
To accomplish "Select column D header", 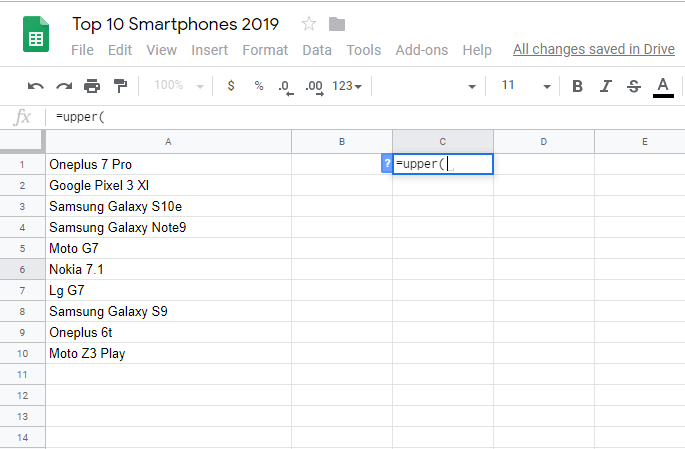I will tap(544, 142).
